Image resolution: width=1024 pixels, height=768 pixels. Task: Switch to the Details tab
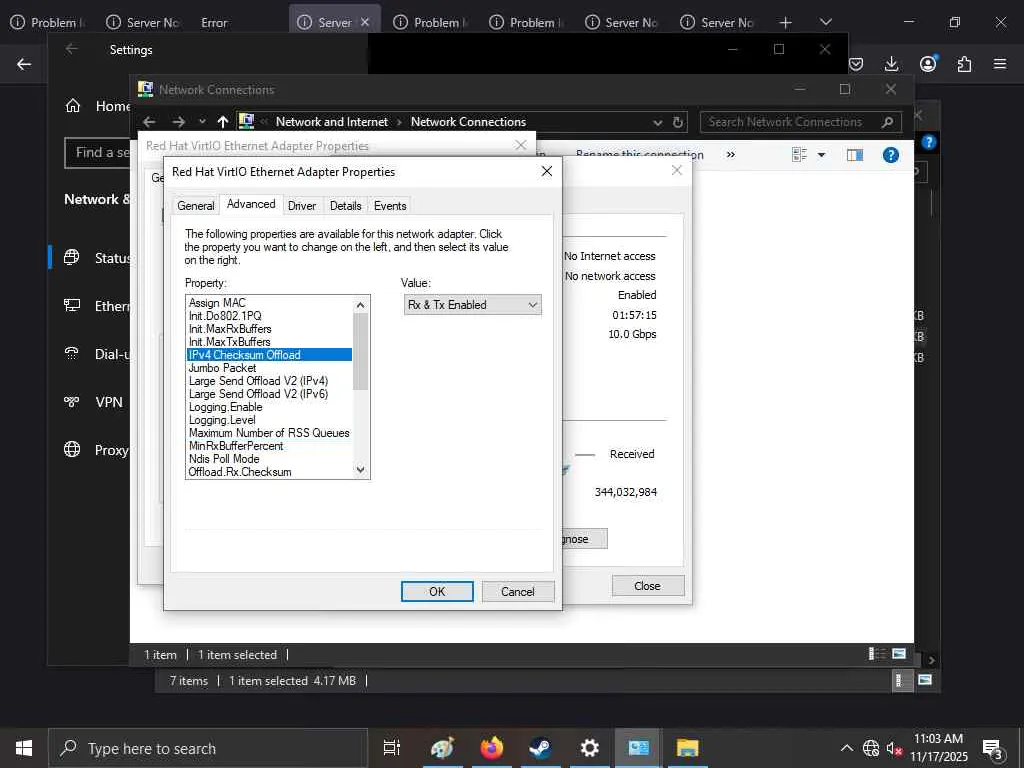(x=345, y=206)
